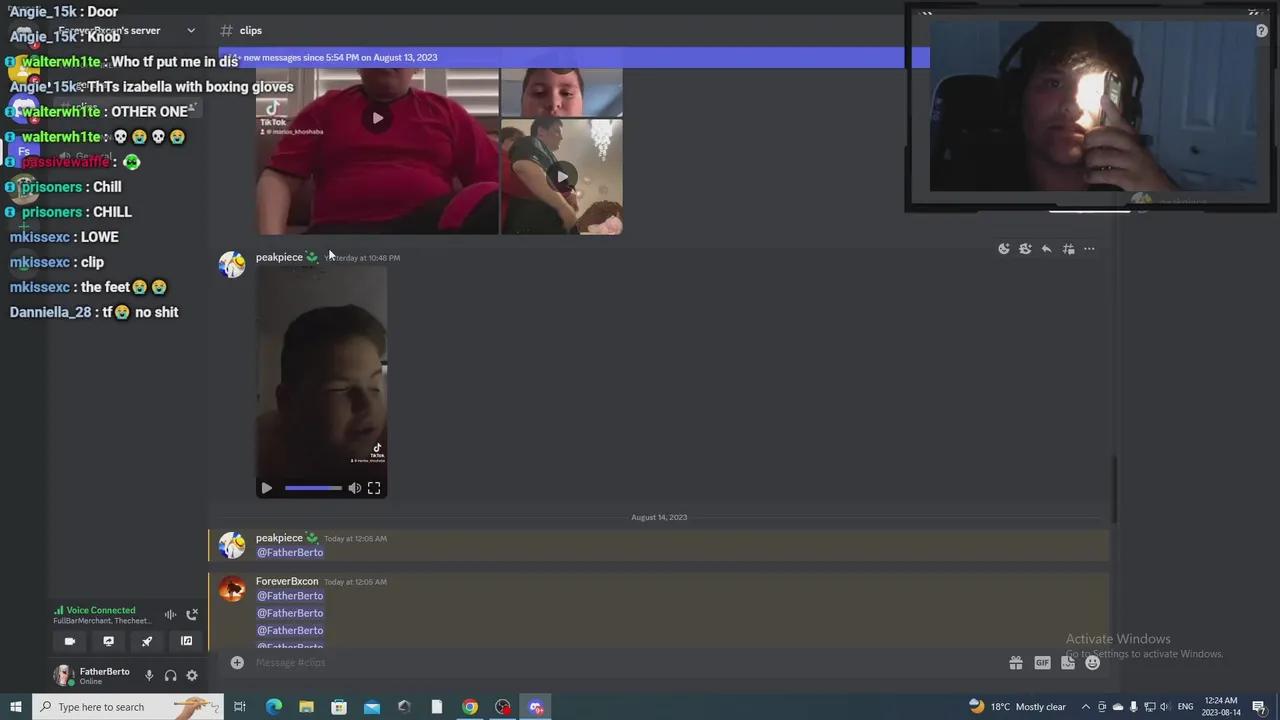Click the TikTok video progress bar

coord(313,487)
